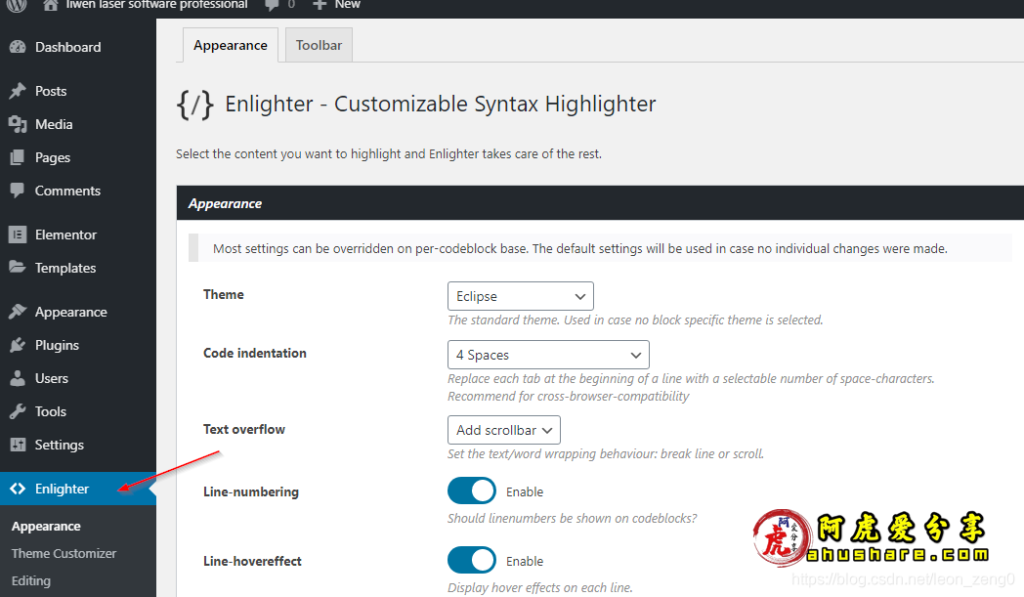The height and width of the screenshot is (597, 1024).
Task: Open the Media library
Action: point(52,124)
